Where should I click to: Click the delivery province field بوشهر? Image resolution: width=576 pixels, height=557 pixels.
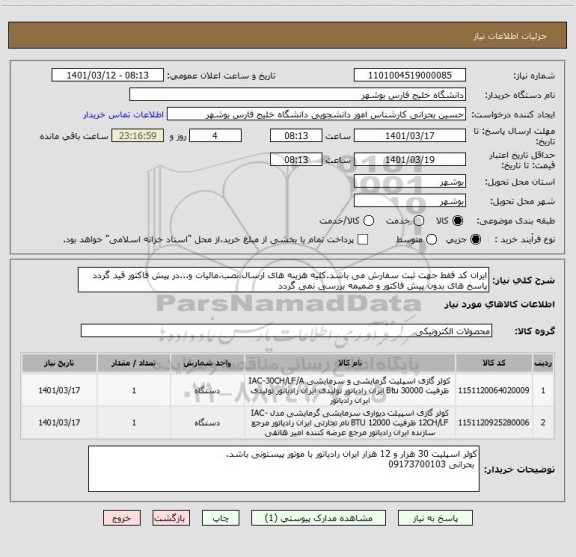410,182
